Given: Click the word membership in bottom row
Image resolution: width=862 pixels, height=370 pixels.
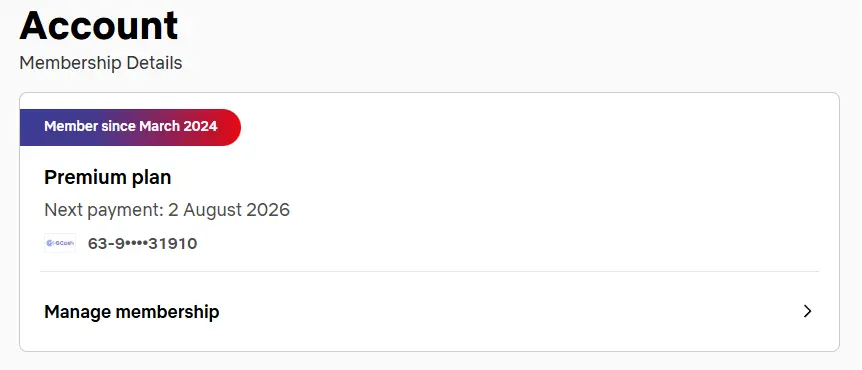Looking at the screenshot, I should [x=167, y=312].
